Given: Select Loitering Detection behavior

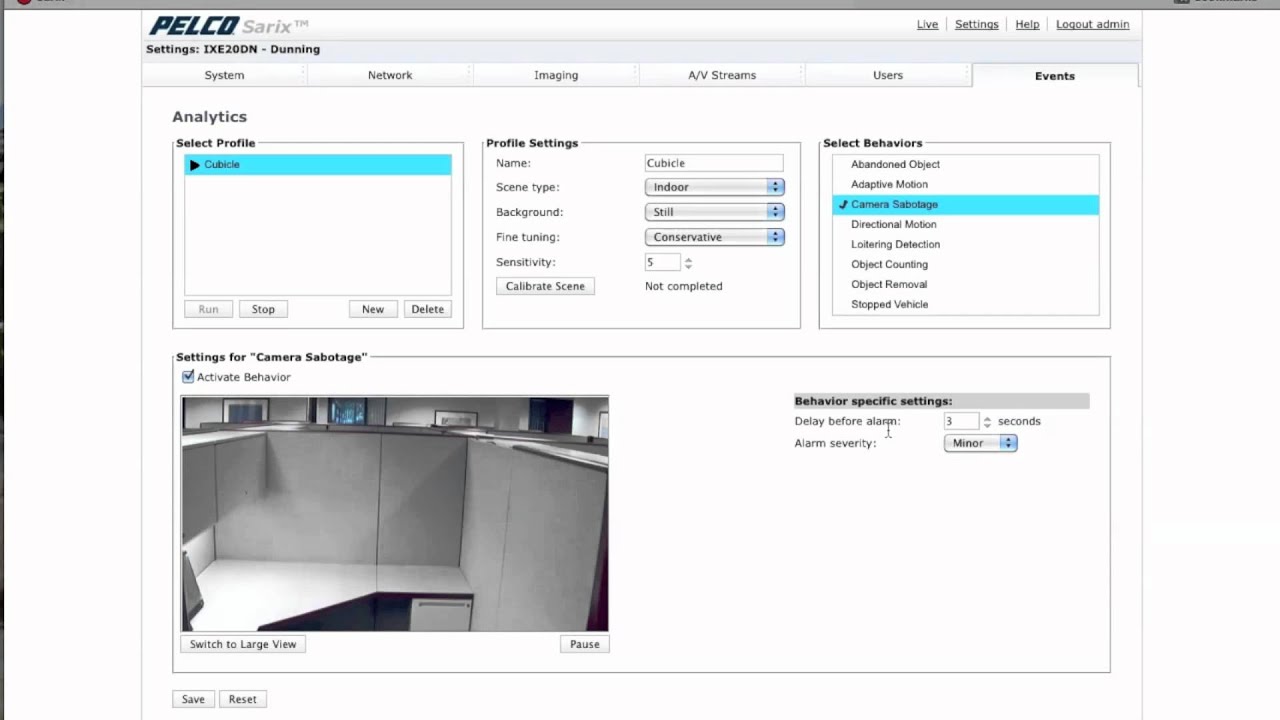Looking at the screenshot, I should (966, 244).
